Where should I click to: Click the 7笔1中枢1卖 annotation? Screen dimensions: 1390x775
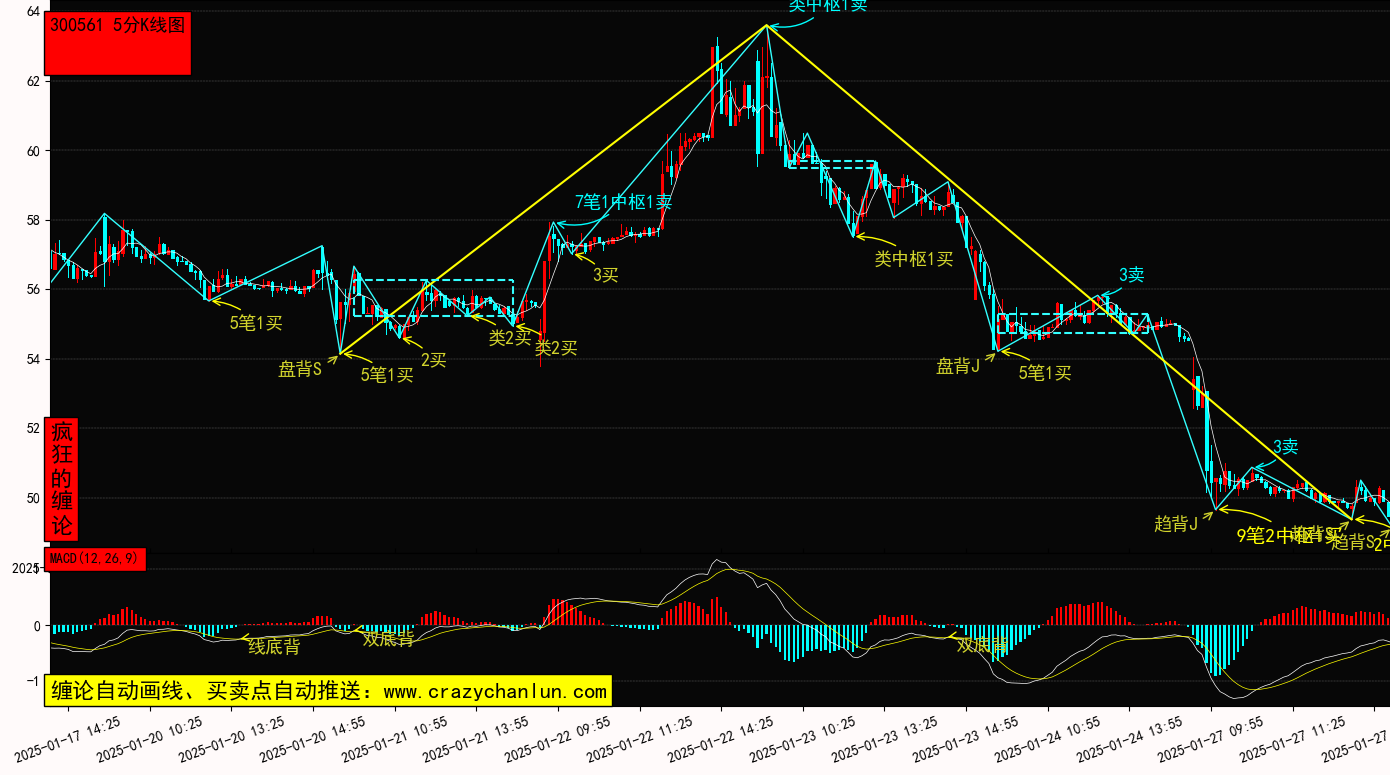point(623,202)
